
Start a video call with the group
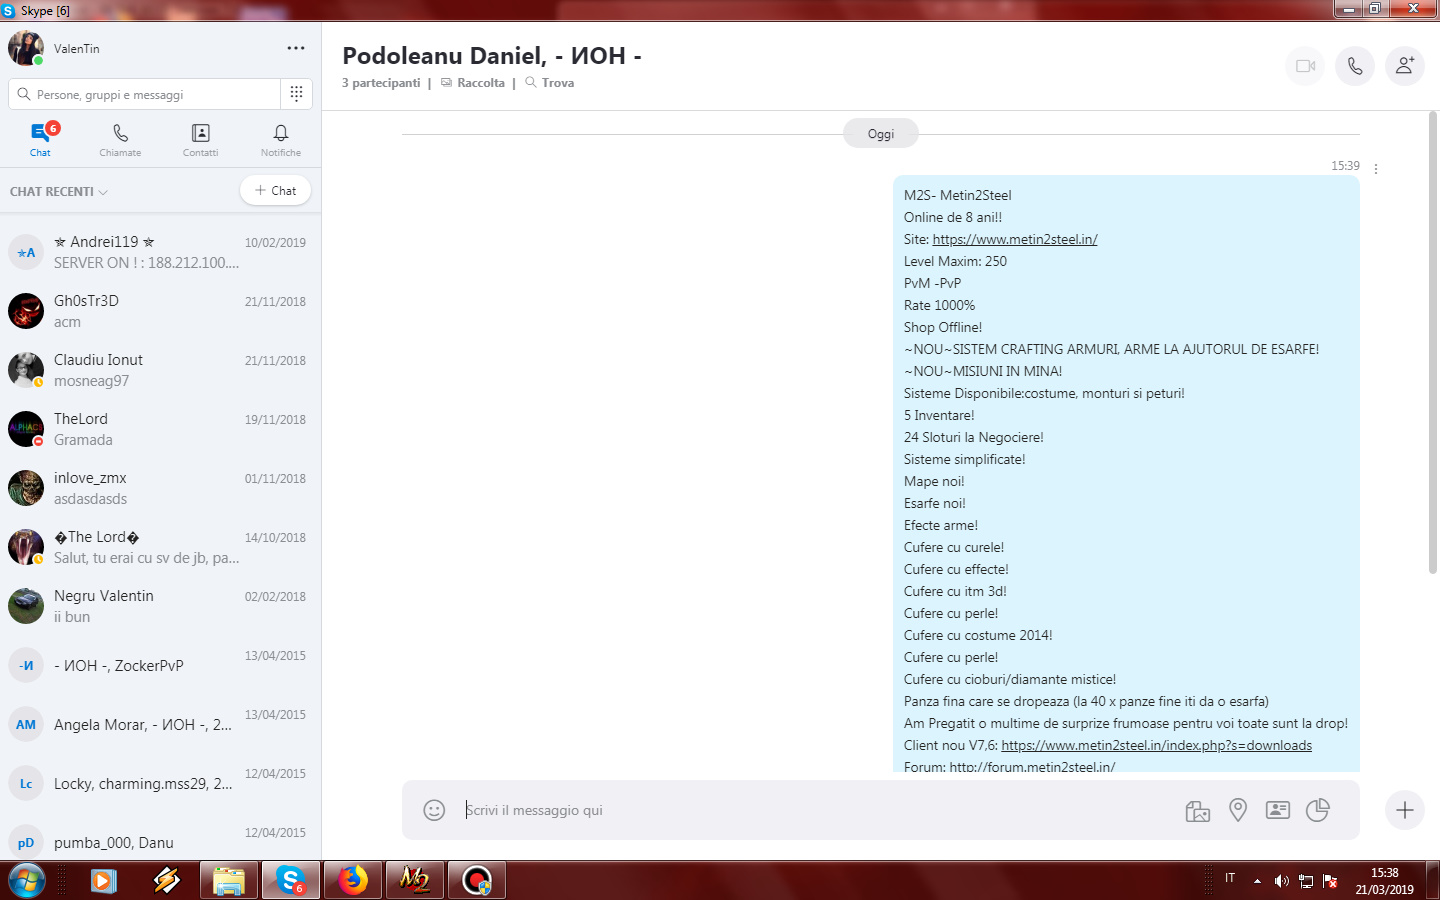(x=1305, y=66)
